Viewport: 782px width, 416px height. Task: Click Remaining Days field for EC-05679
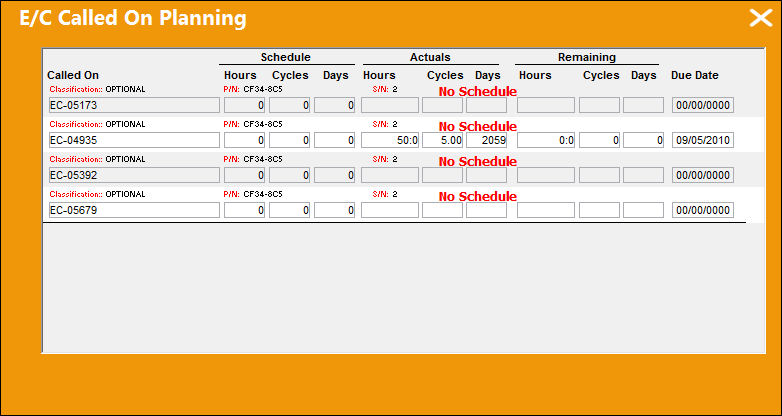(x=643, y=210)
